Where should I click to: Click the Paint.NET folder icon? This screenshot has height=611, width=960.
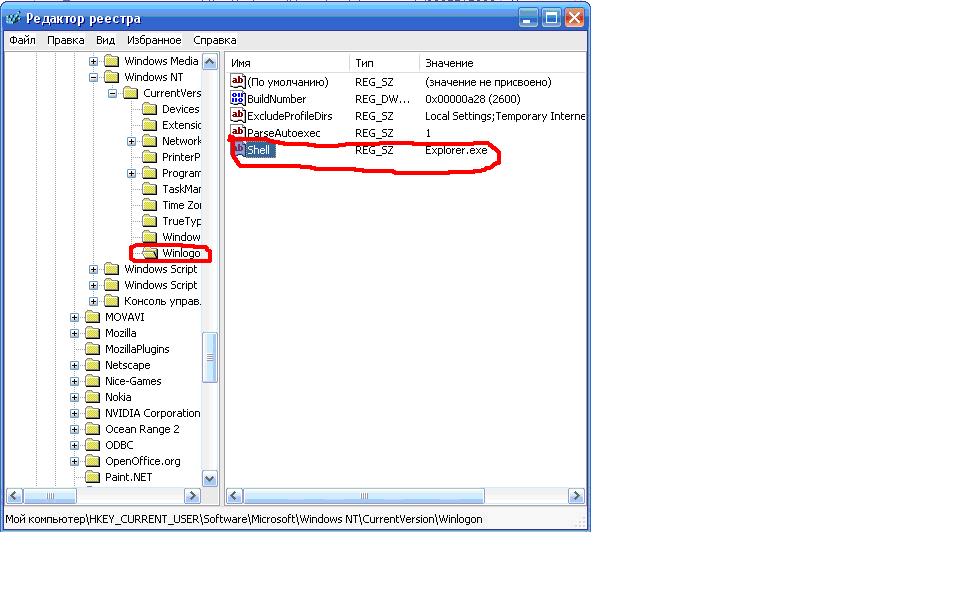tap(92, 477)
